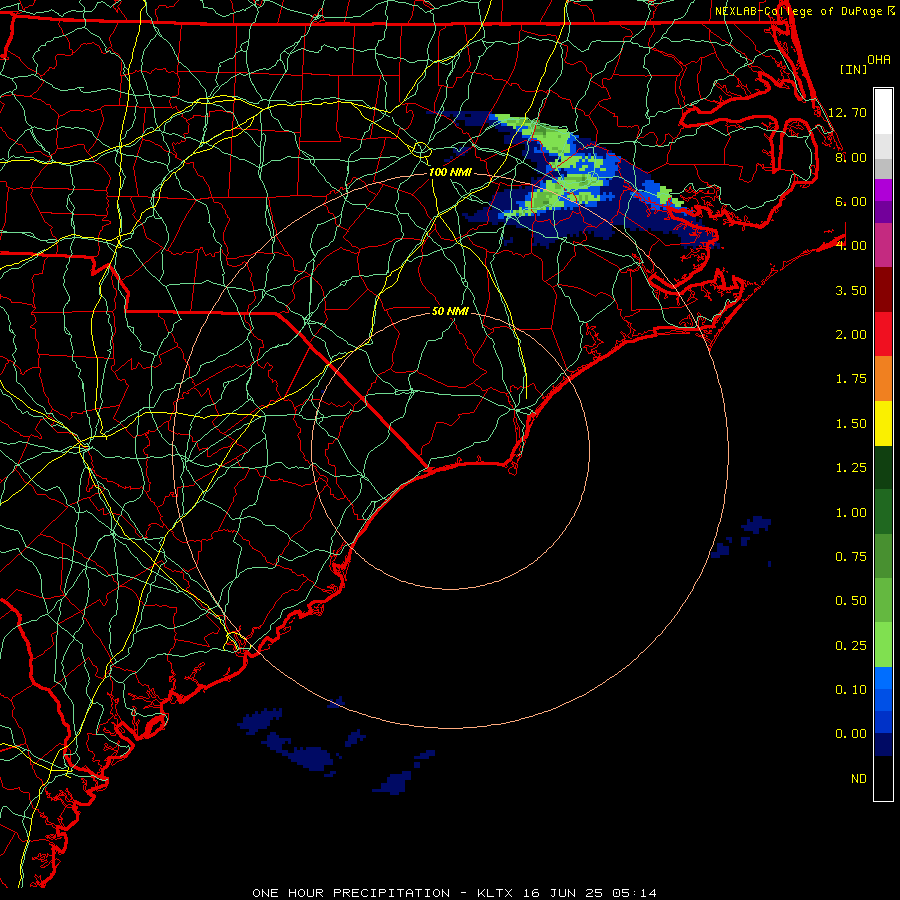The width and height of the screenshot is (900, 900).
Task: Click the black ND legend swatch
Action: coord(883,778)
